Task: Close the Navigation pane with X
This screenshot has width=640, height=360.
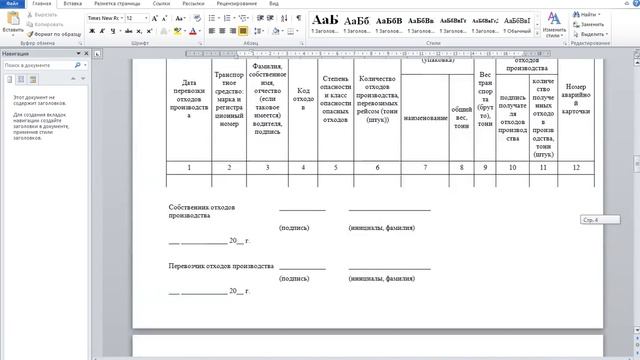Action: pos(86,53)
